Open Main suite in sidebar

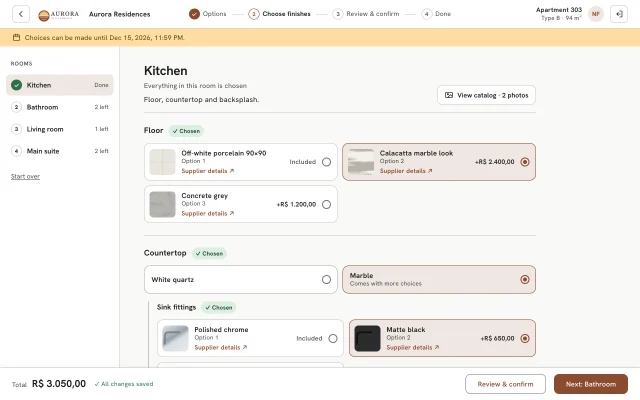click(60, 151)
